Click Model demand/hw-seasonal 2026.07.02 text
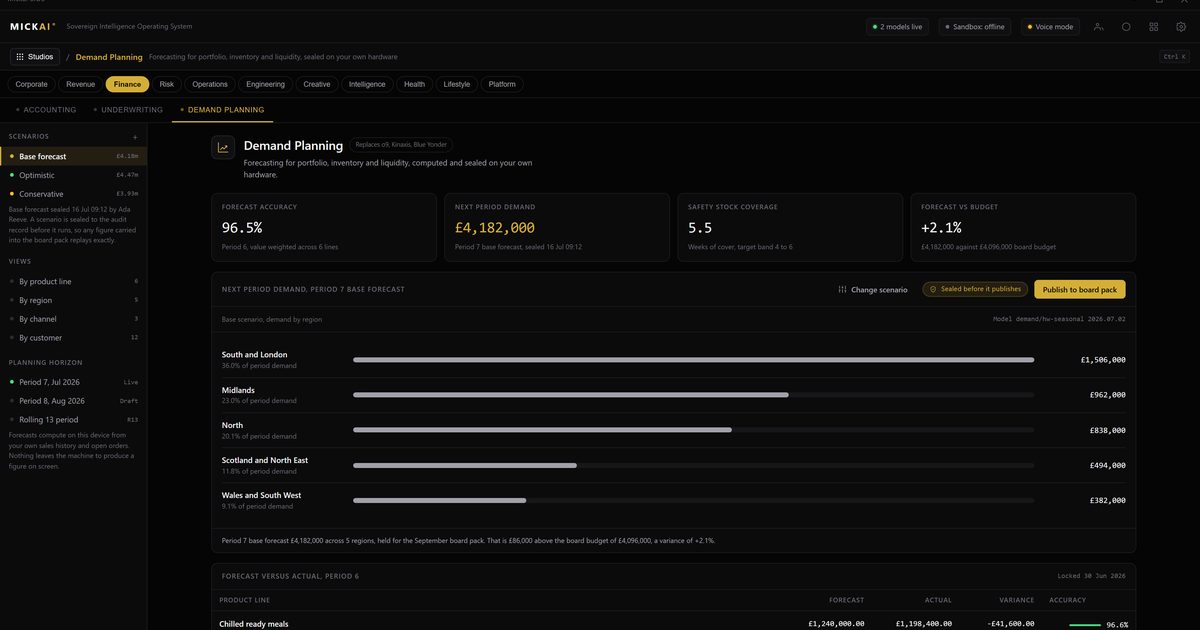Screen dimensions: 1200x630 click(1059, 319)
